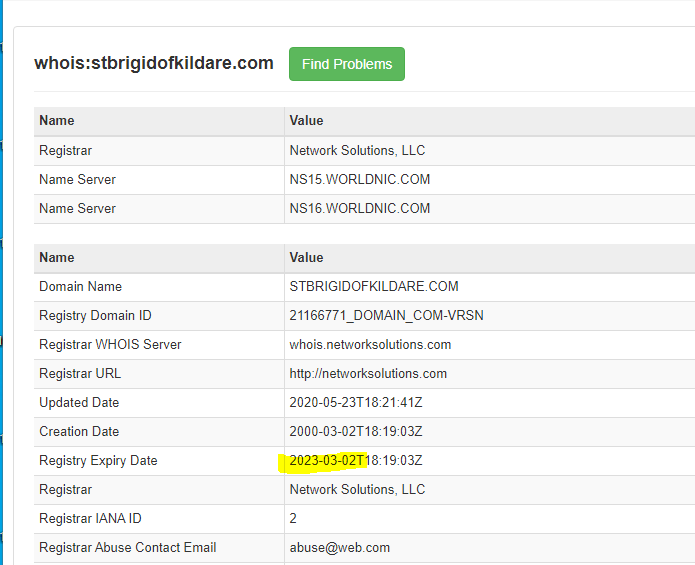
Task: Click the Registrar URL row label
Action: pos(82,374)
